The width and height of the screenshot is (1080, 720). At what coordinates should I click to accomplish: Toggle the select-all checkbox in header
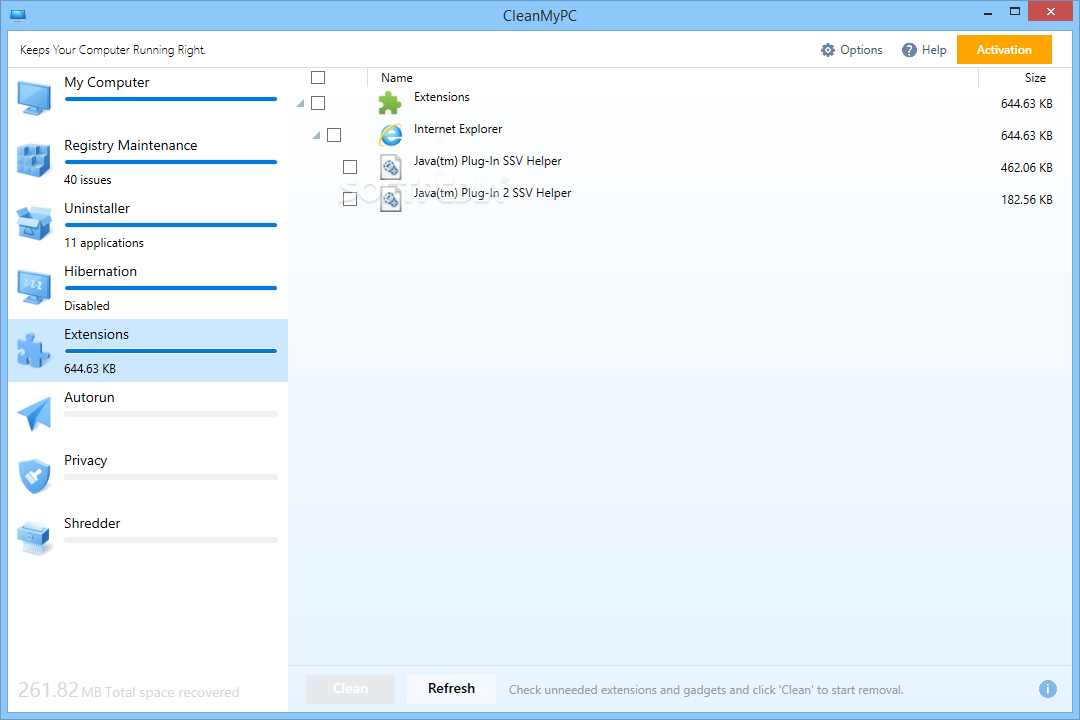click(x=318, y=77)
